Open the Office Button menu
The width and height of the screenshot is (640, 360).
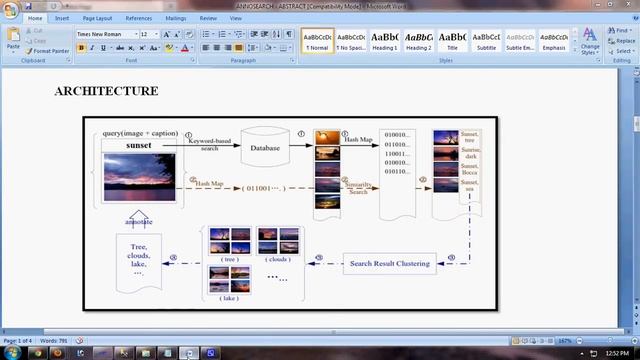[10, 9]
